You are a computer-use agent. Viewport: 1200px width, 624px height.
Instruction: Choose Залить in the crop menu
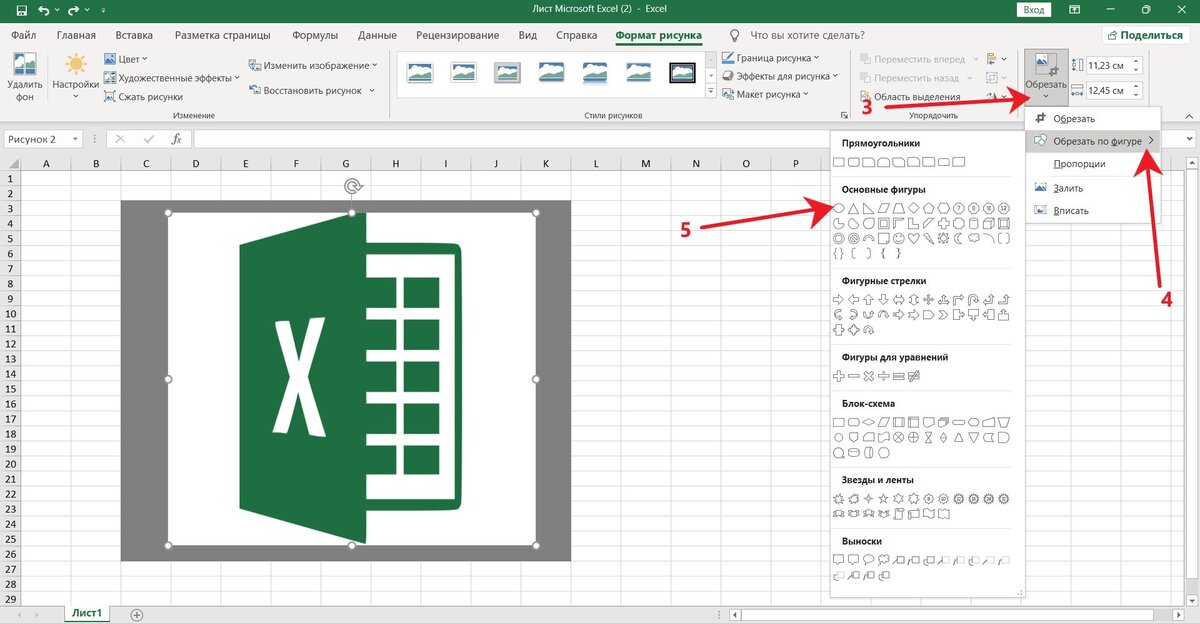coord(1092,188)
